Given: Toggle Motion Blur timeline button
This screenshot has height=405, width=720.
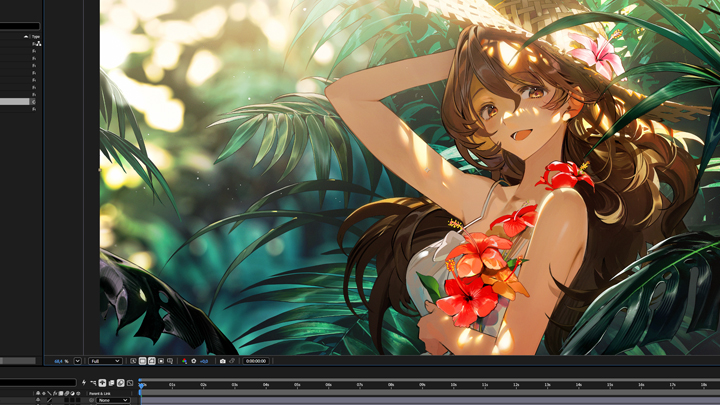Looking at the screenshot, I should pyautogui.click(x=120, y=382).
